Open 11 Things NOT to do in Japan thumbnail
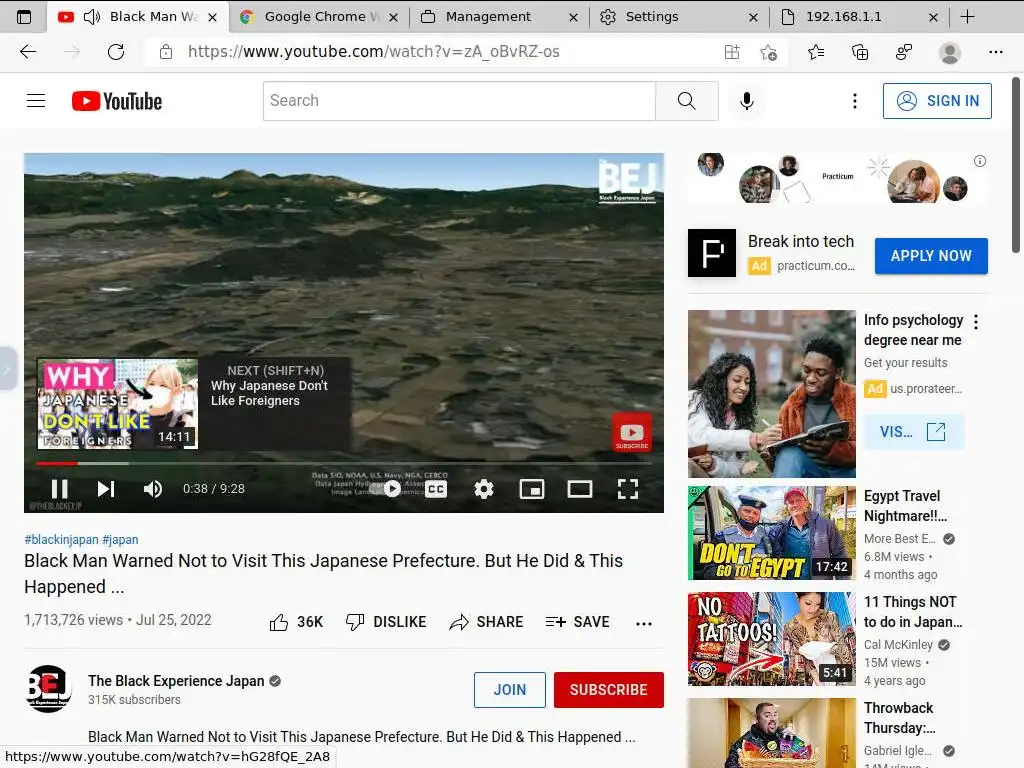 pyautogui.click(x=771, y=639)
